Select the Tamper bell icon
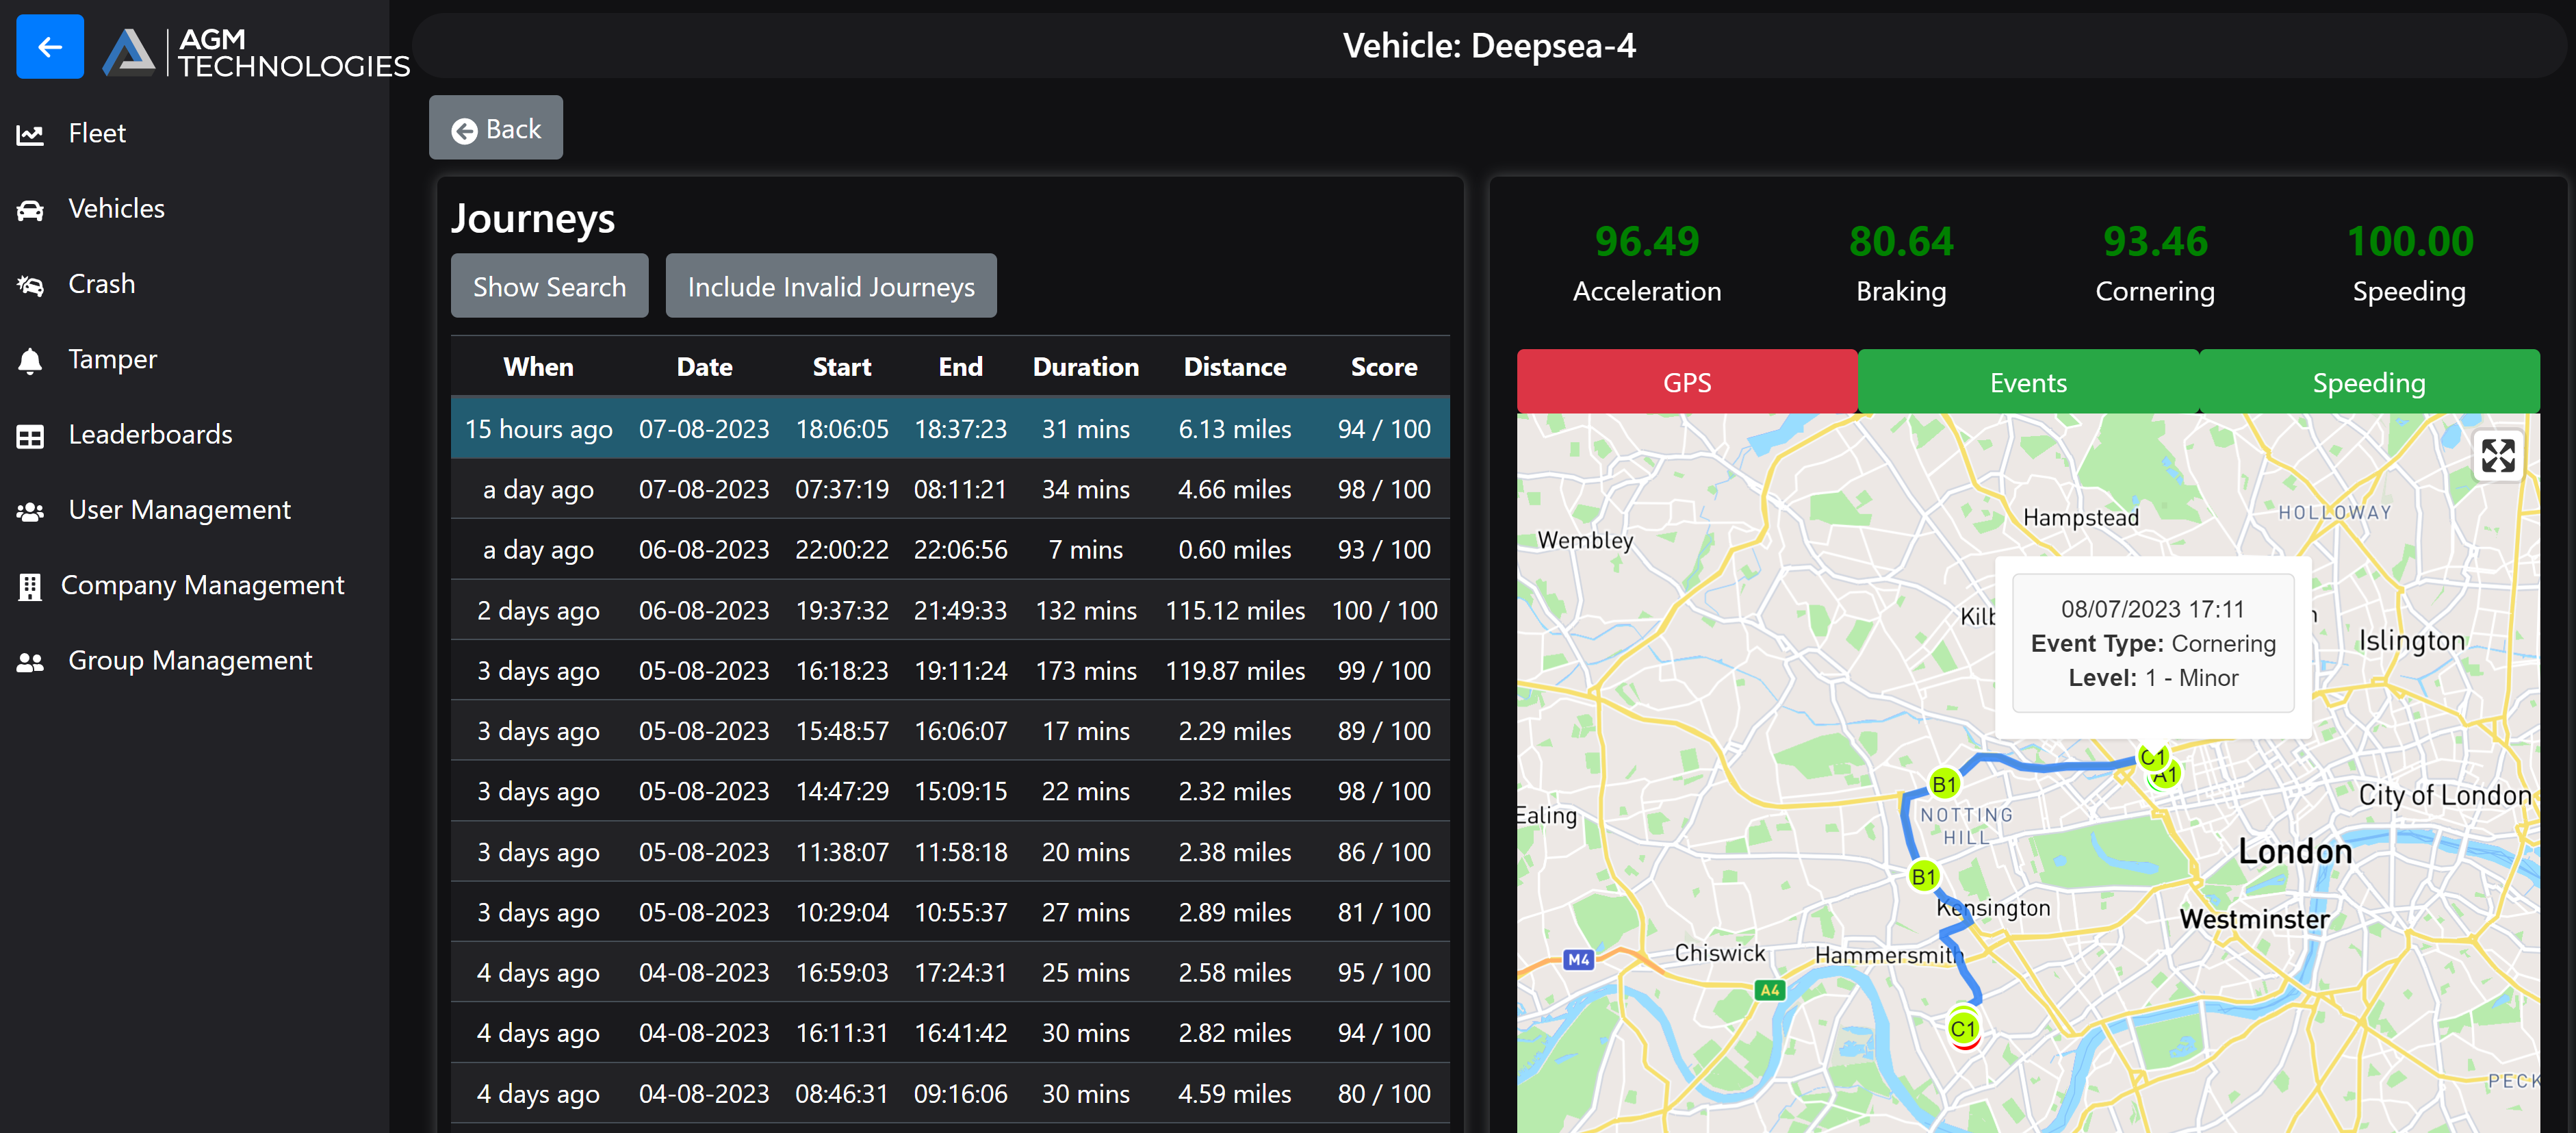Screen dimensions: 2576x1133 pyautogui.click(x=30, y=360)
